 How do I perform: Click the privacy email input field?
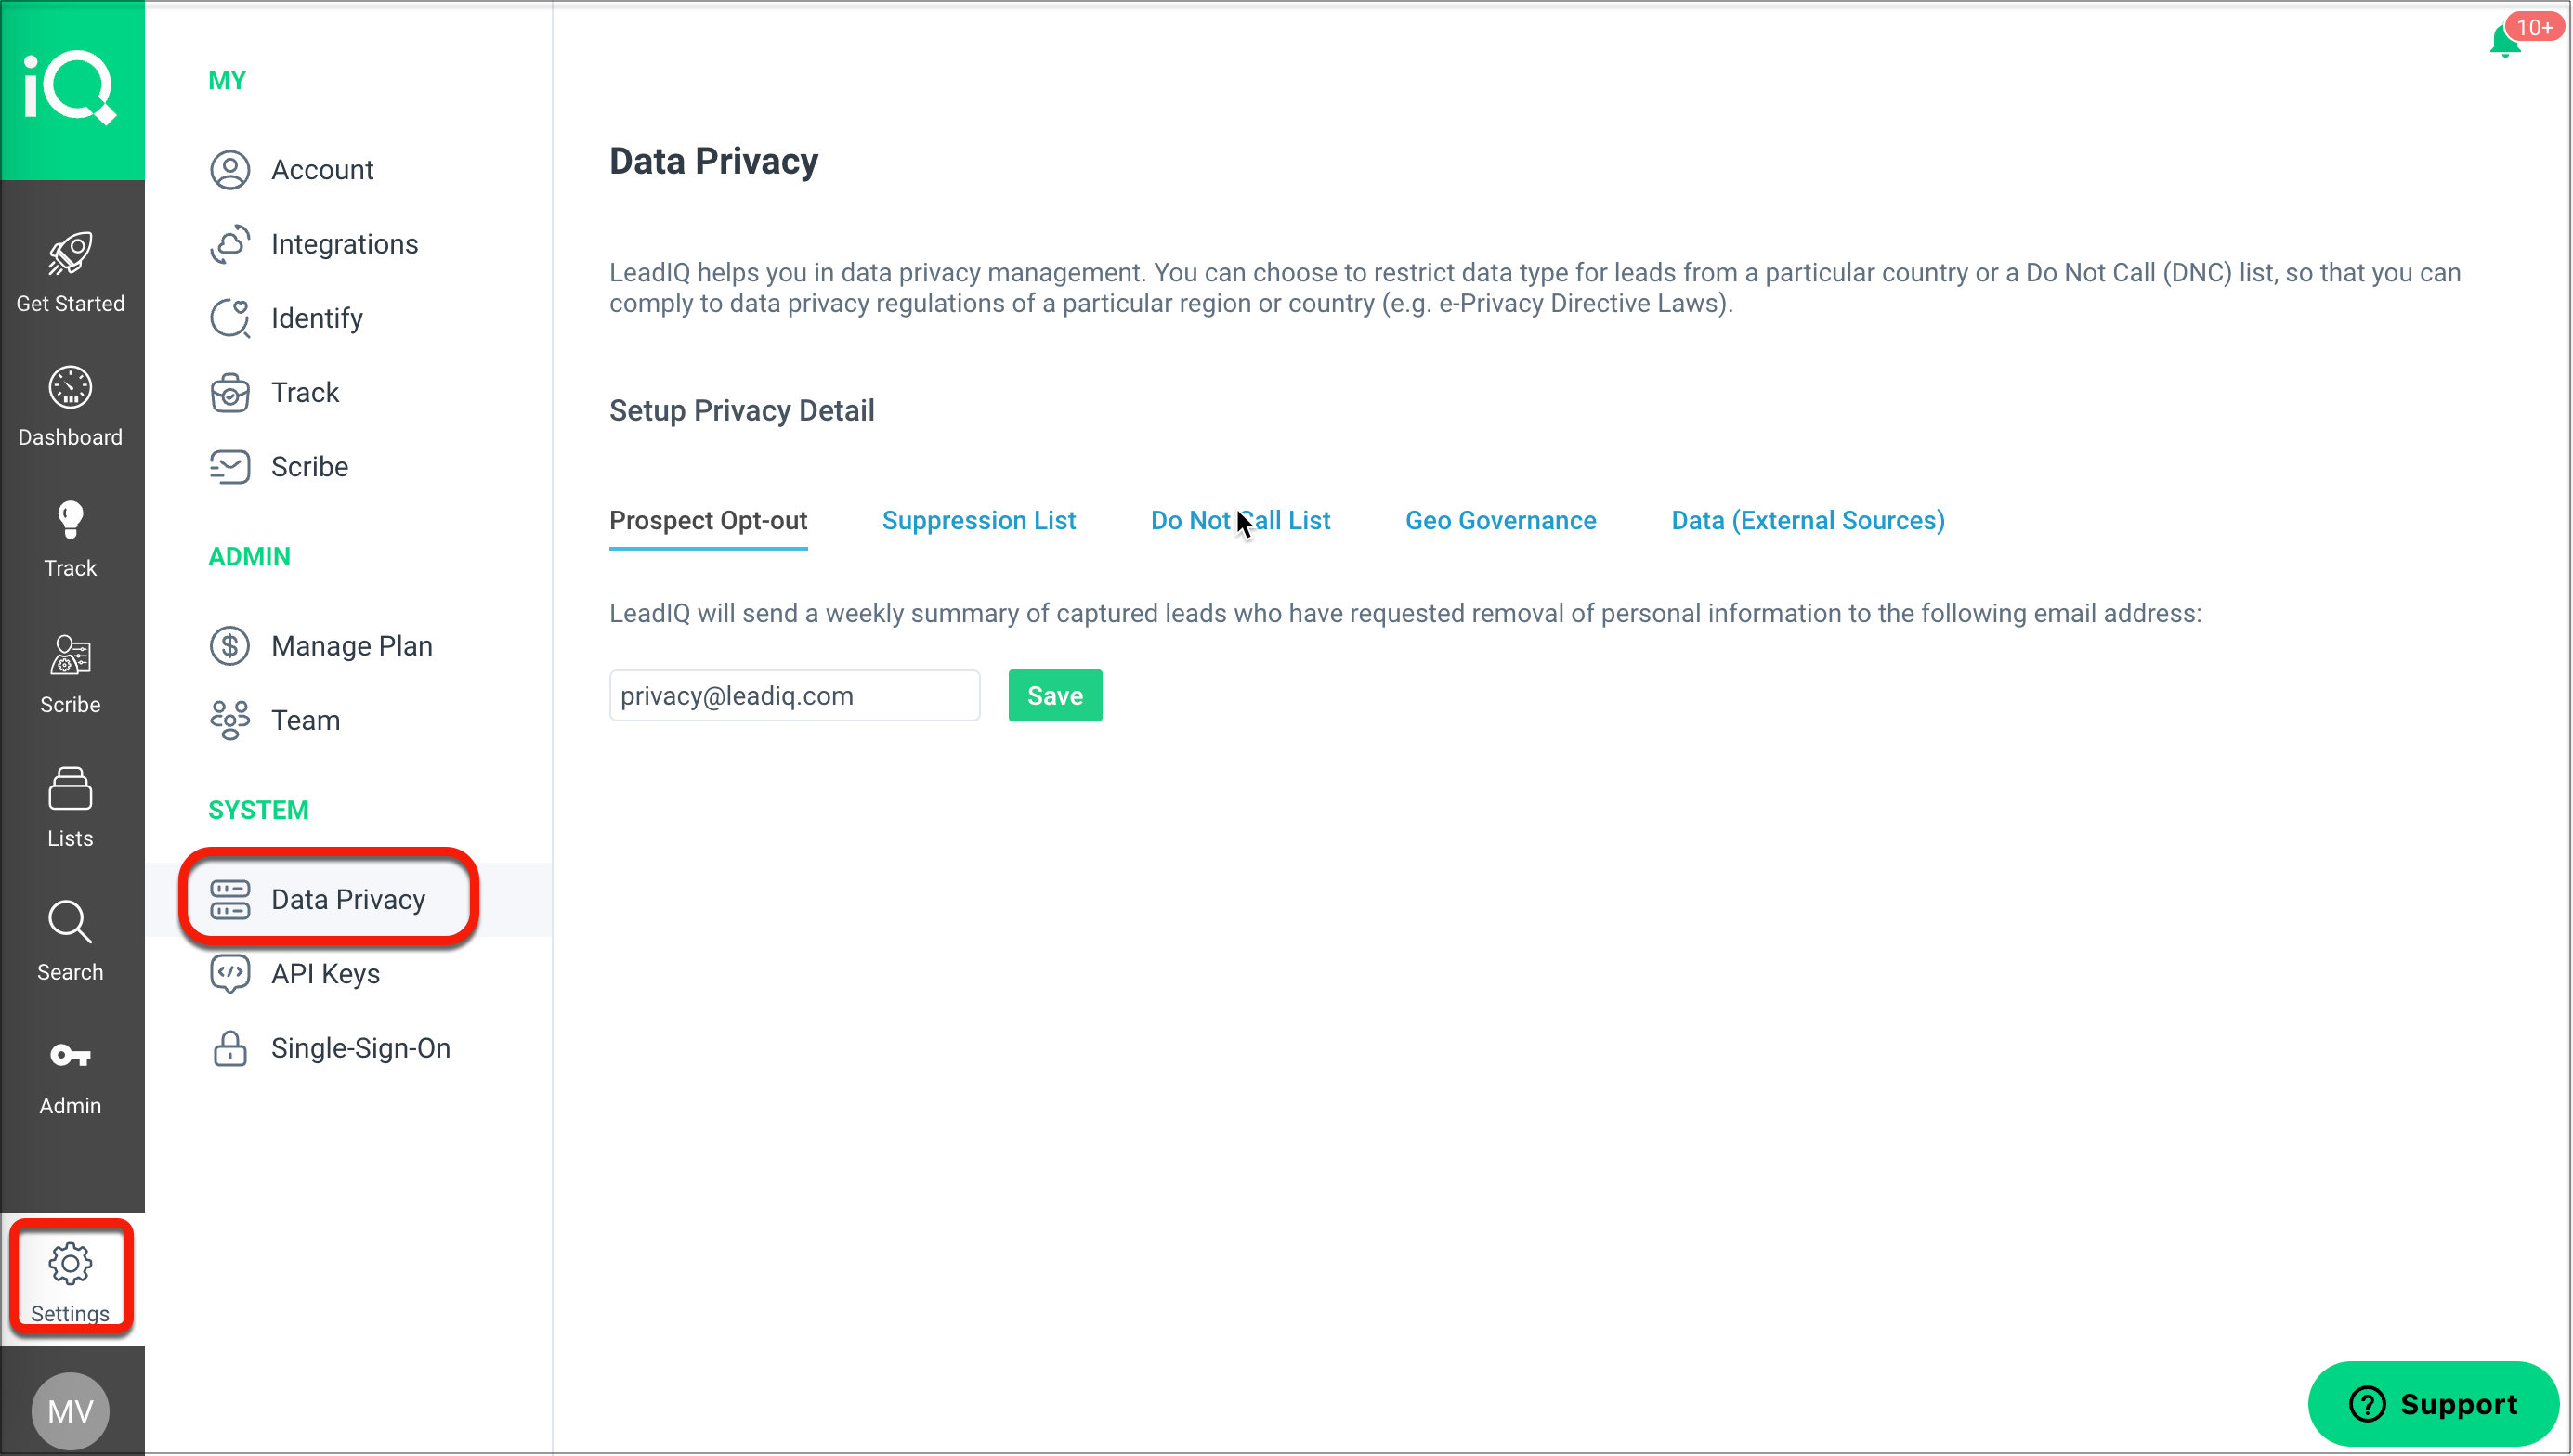(794, 695)
